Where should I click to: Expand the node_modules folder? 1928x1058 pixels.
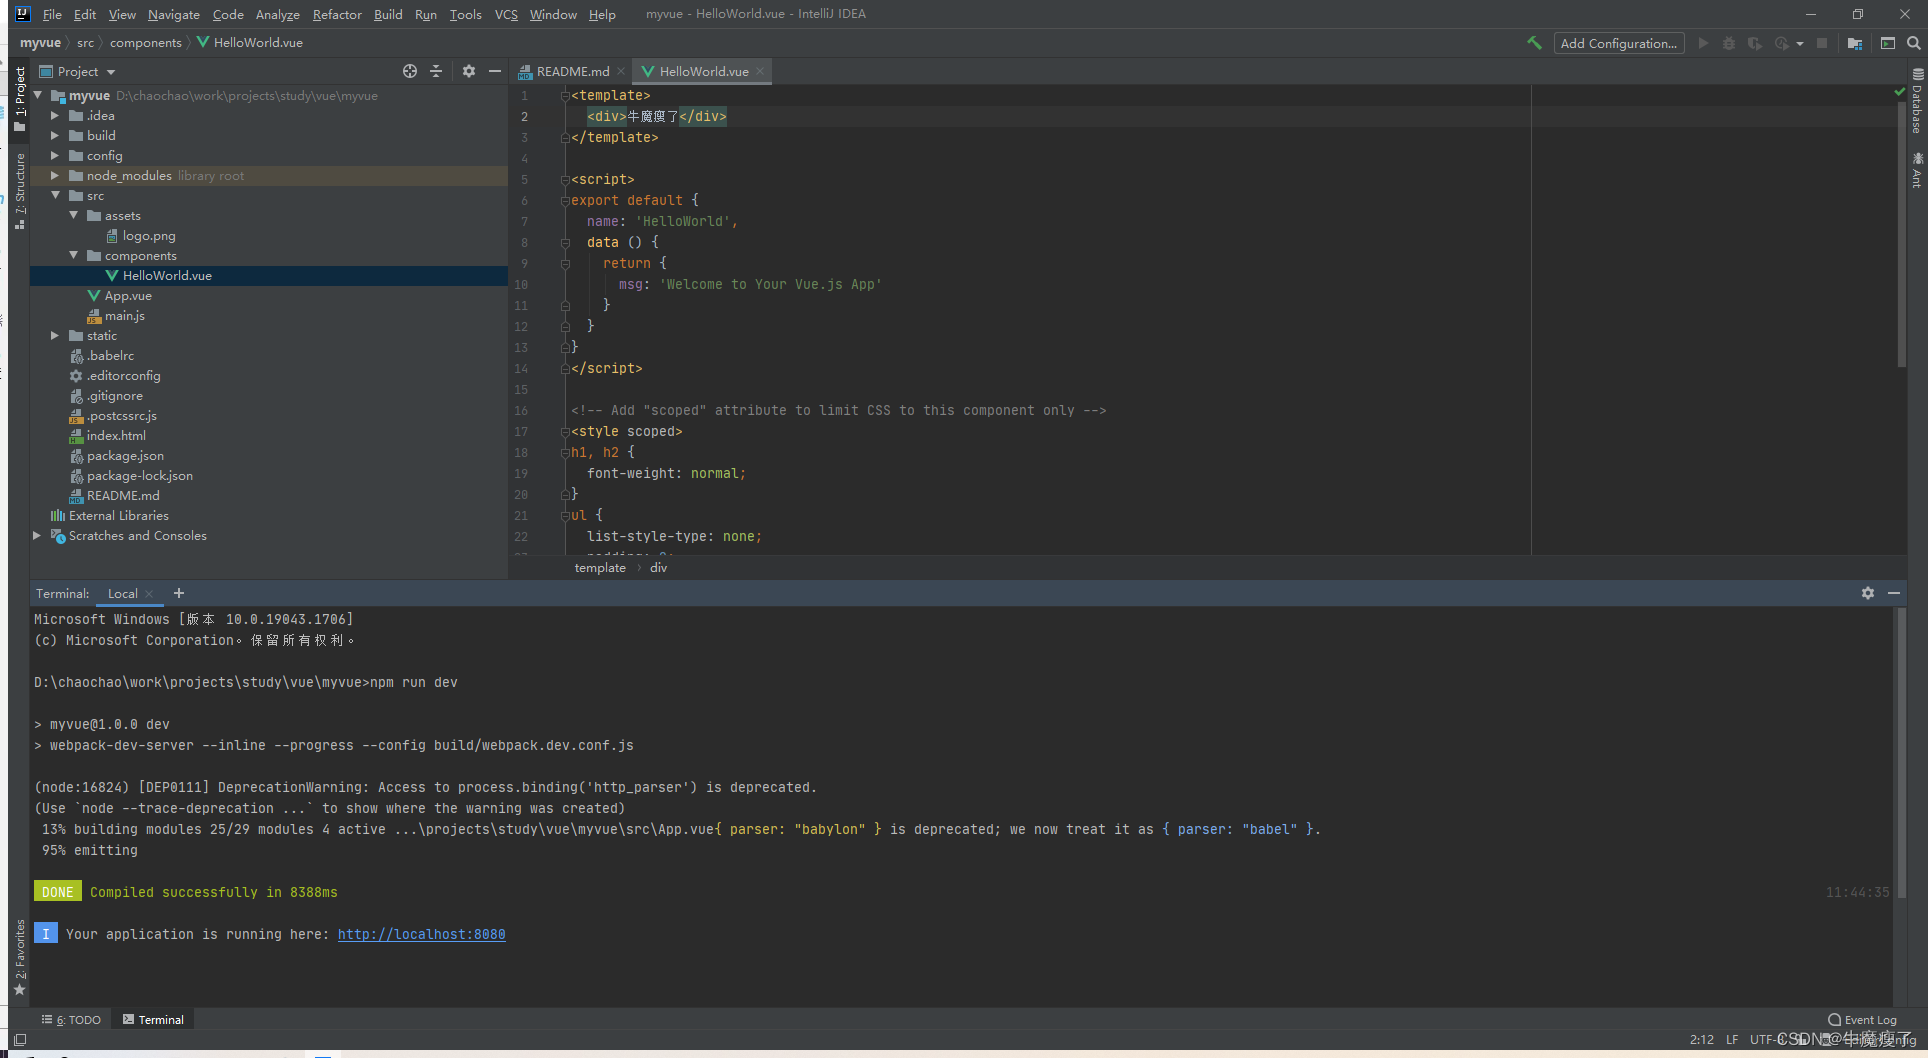click(55, 176)
